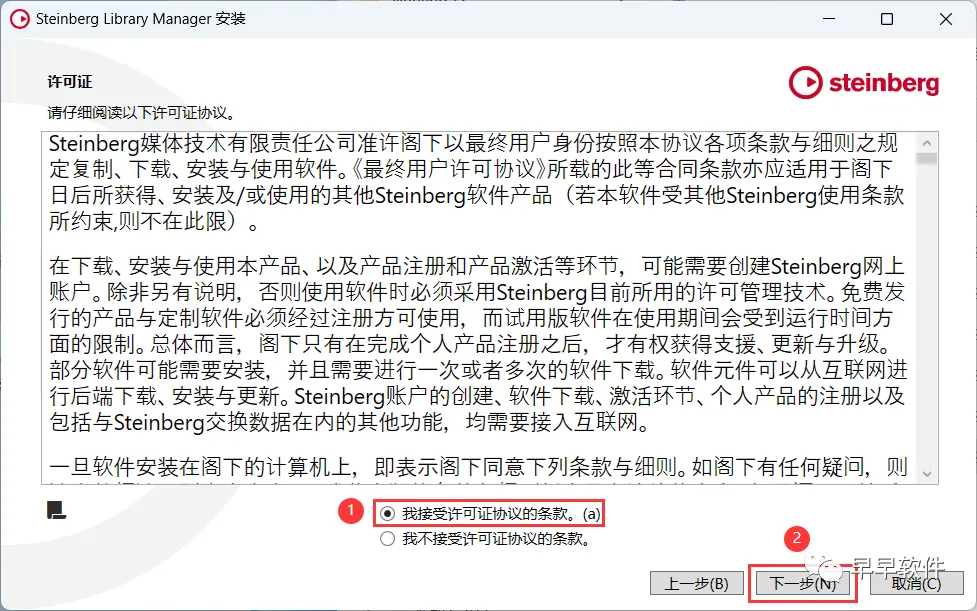Click the scrollbar thumb of the license text
The height and width of the screenshot is (611, 977).
[927, 159]
